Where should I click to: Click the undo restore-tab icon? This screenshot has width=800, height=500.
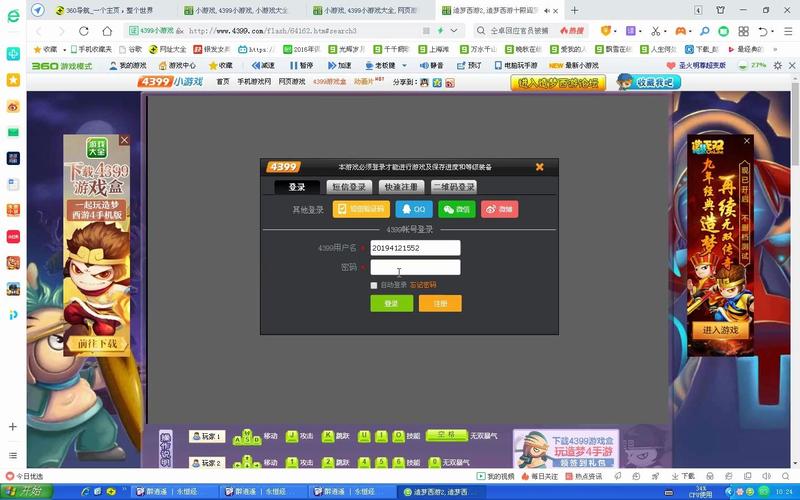point(763,31)
